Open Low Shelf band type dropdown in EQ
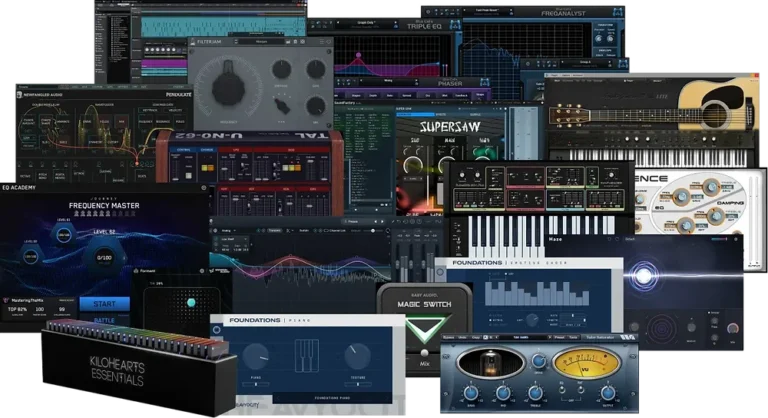The image size is (768, 418). [x=233, y=239]
